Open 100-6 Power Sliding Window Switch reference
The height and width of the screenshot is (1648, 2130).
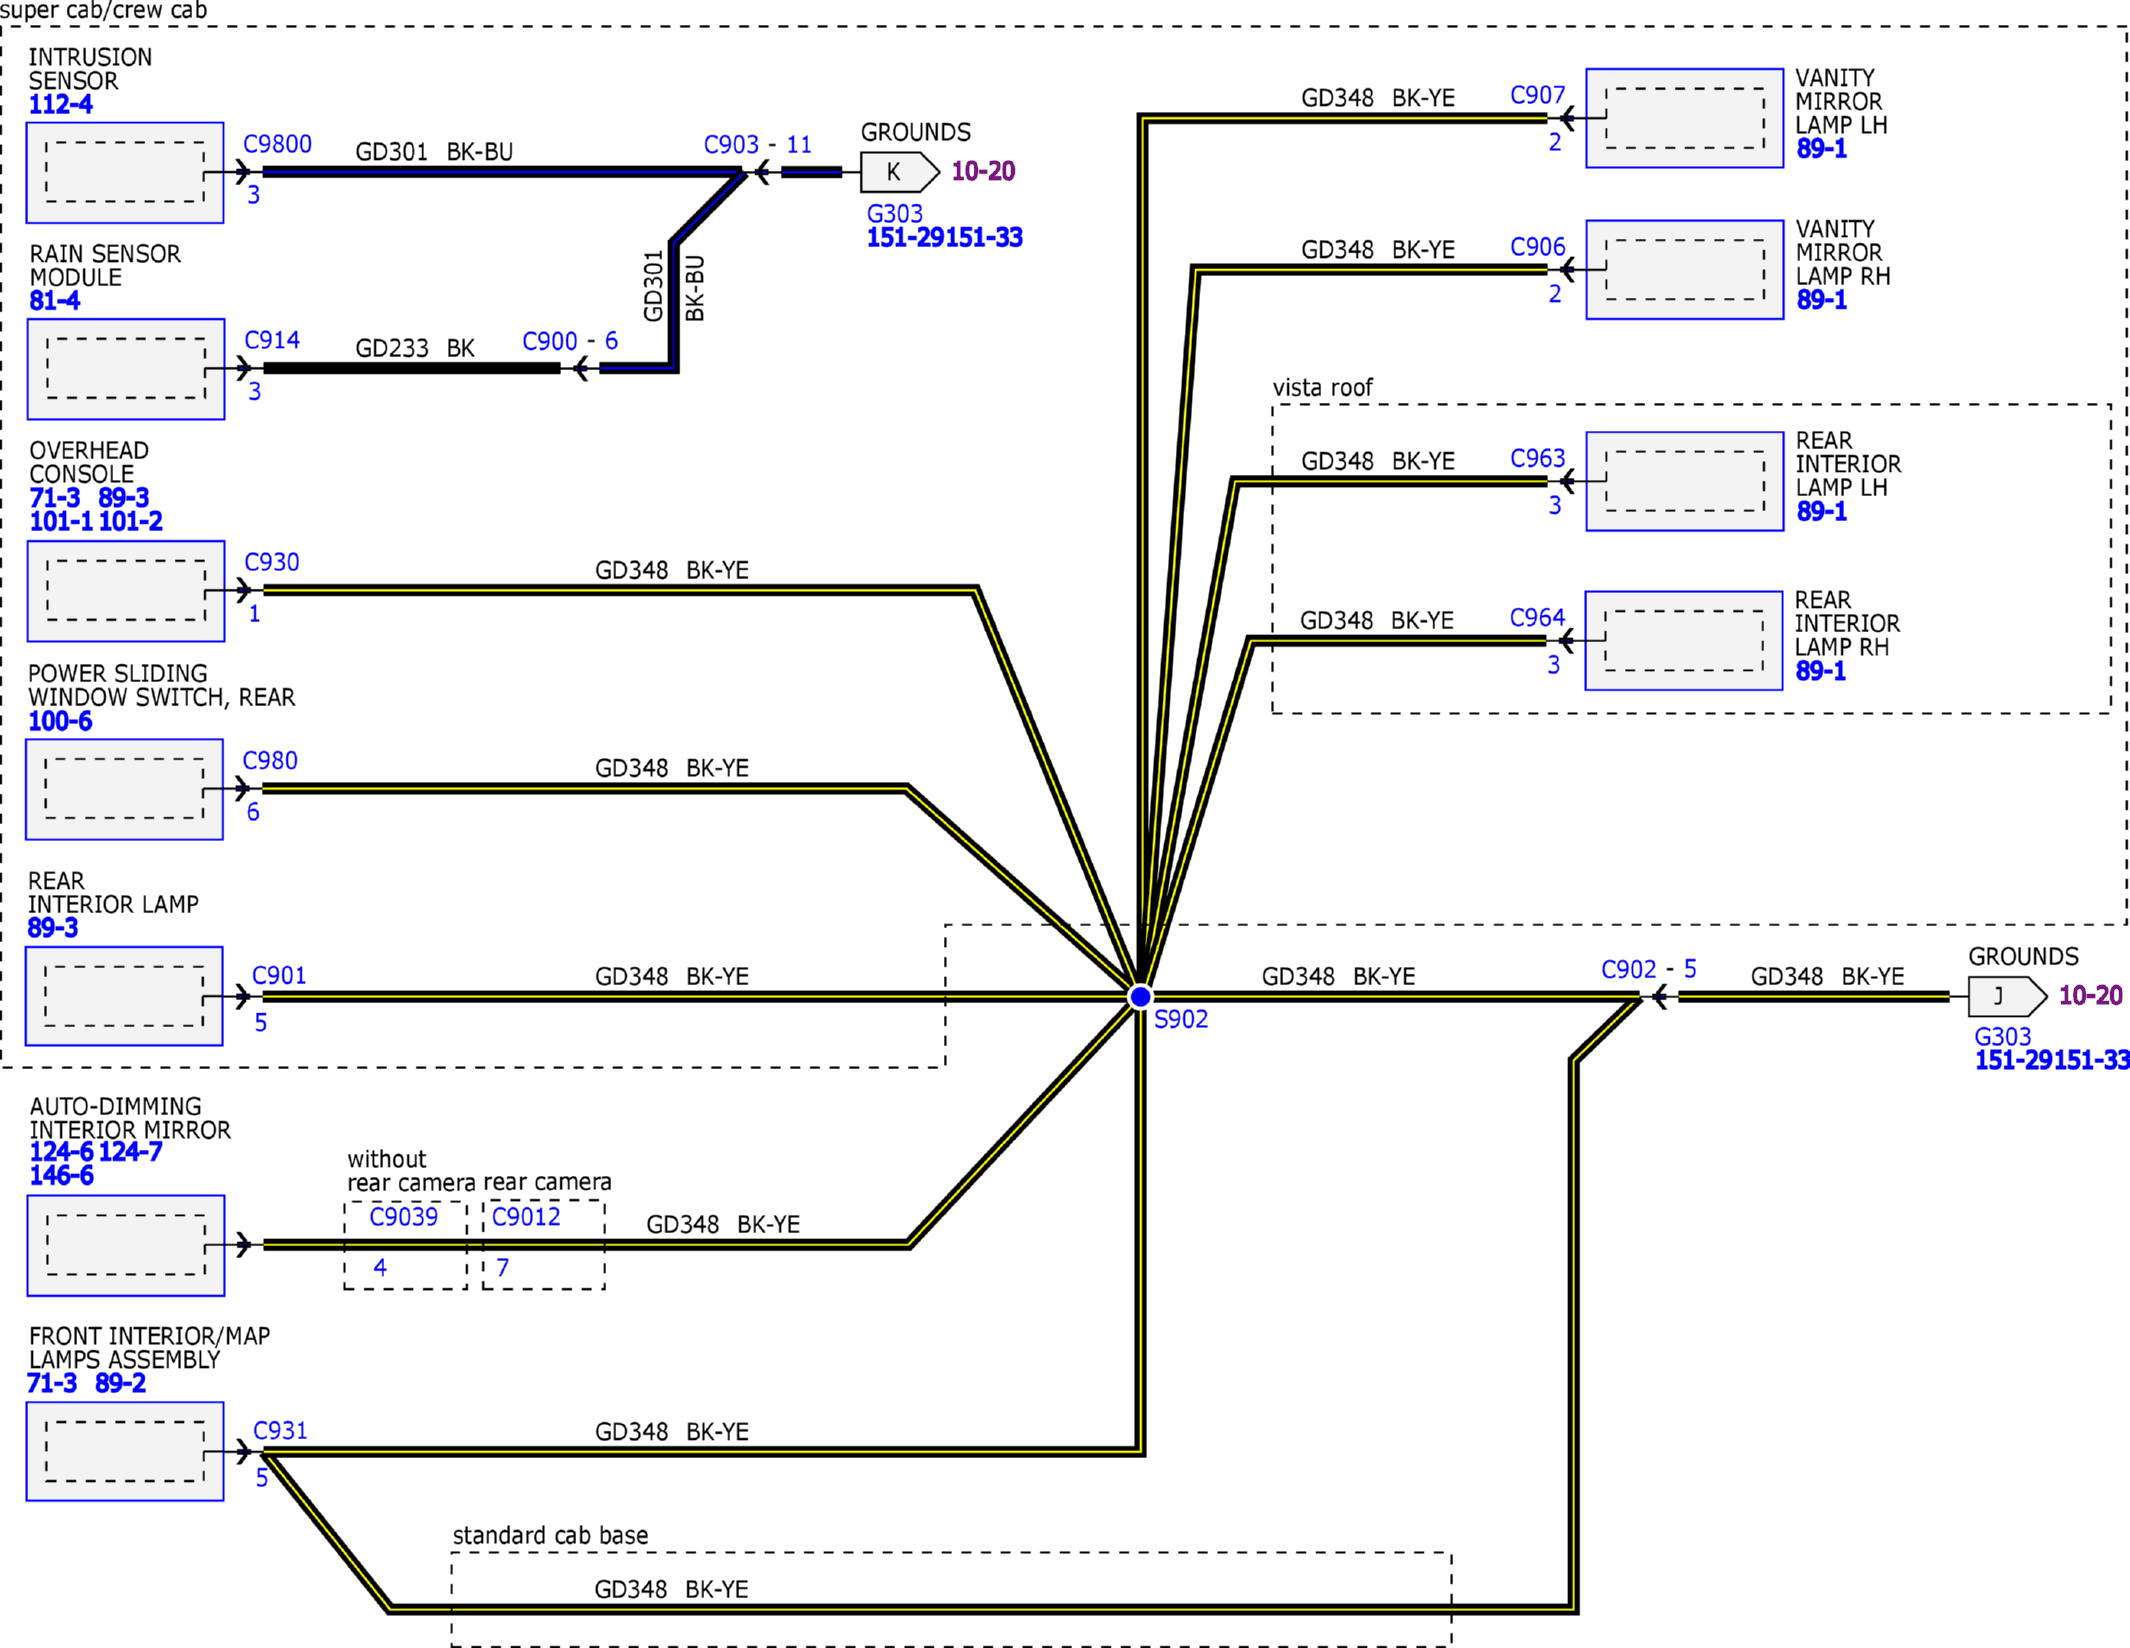(x=60, y=722)
